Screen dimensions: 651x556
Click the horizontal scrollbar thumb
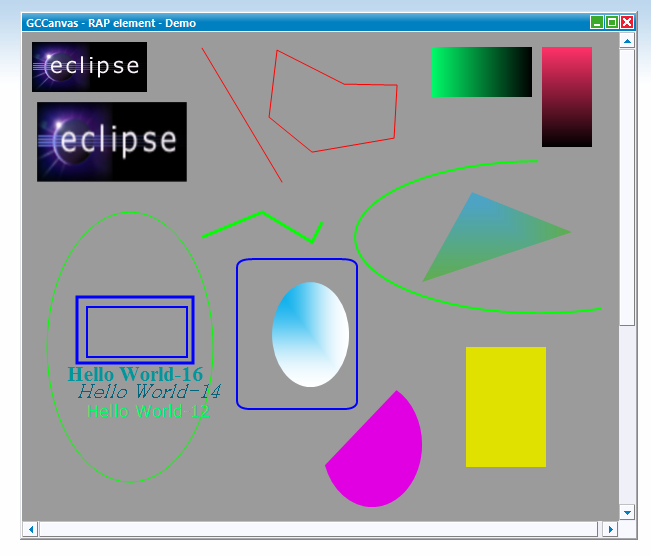click(318, 529)
